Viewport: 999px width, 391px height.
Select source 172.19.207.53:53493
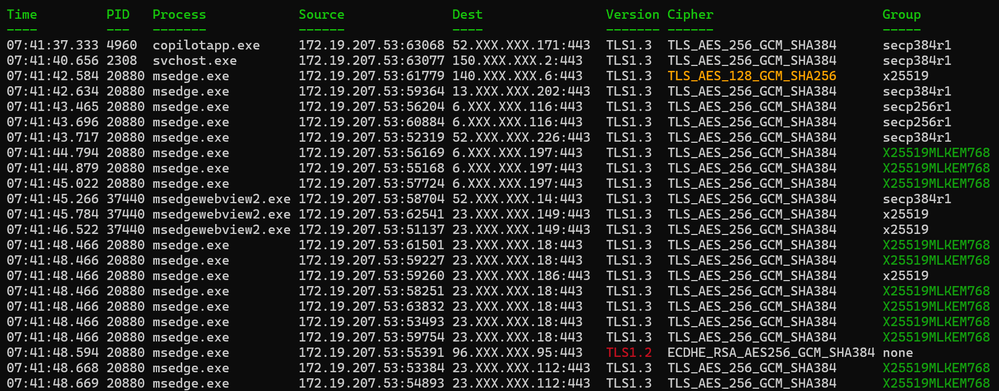click(371, 322)
